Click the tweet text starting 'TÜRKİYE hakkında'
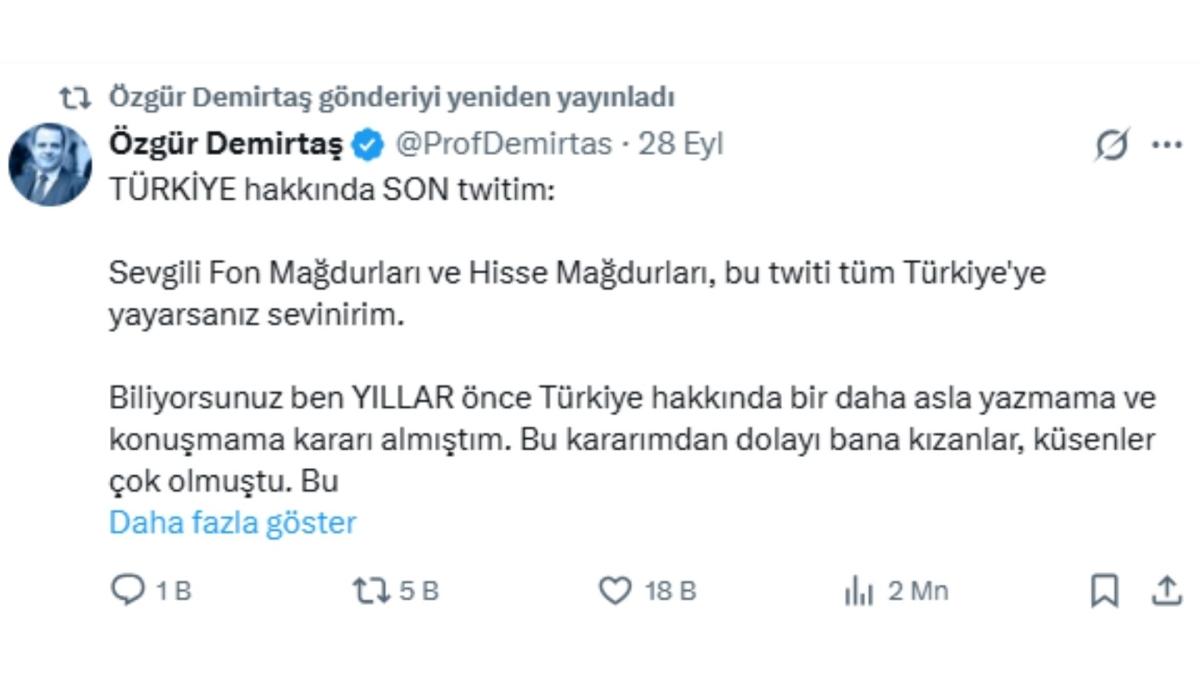 point(632,337)
